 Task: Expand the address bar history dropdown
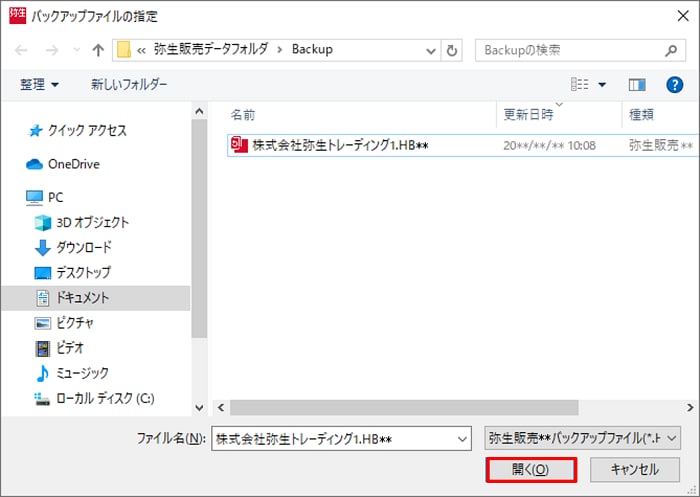[x=431, y=50]
